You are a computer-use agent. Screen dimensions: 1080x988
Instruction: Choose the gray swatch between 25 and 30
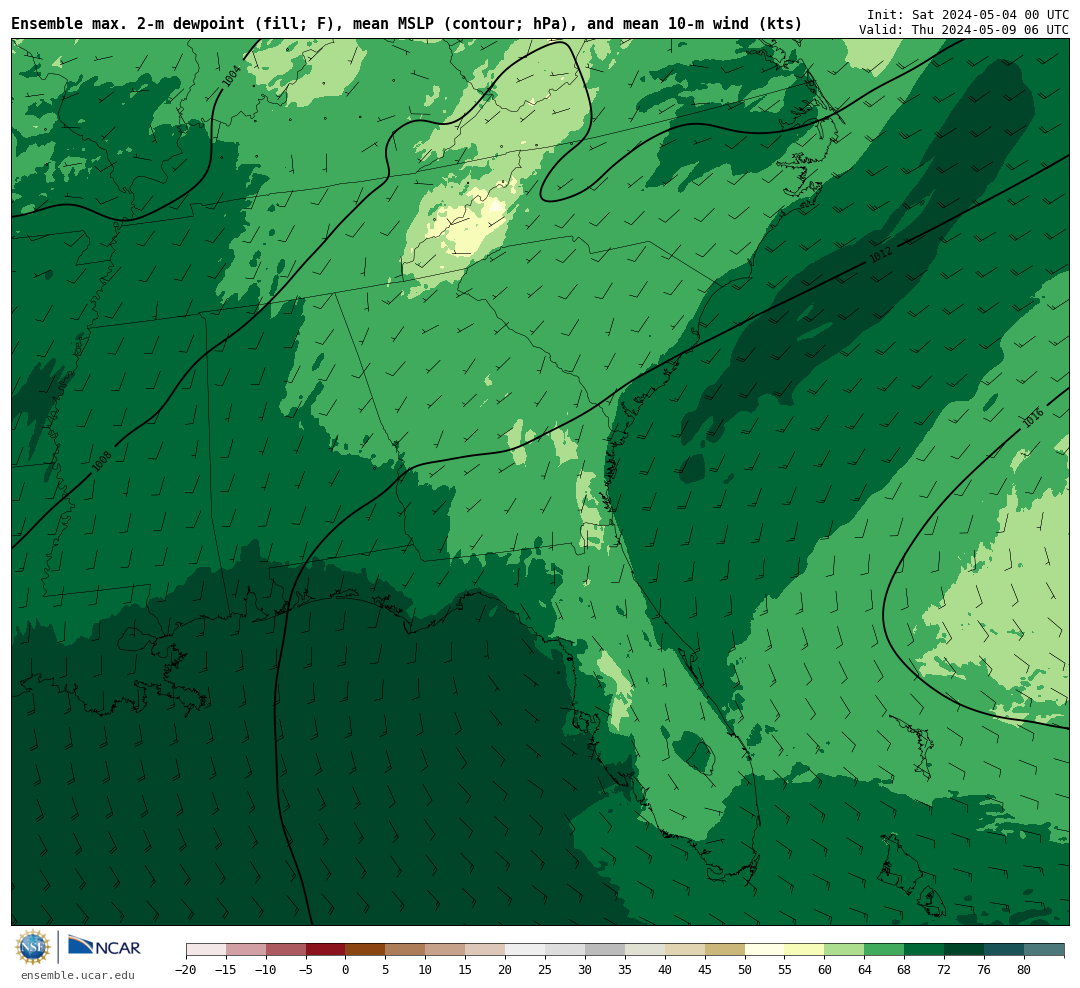565,950
